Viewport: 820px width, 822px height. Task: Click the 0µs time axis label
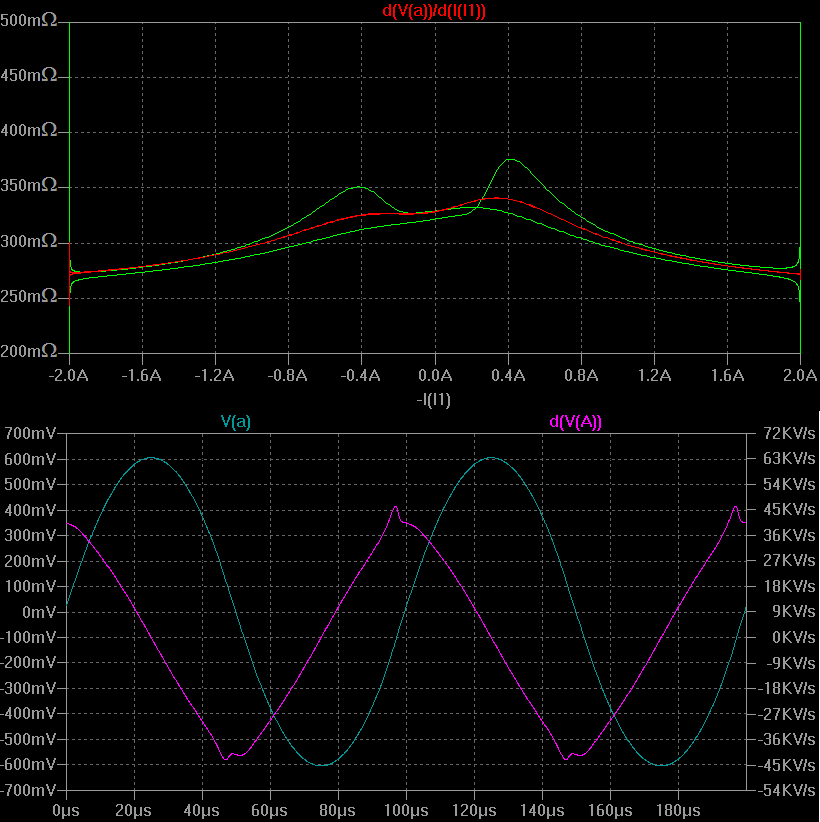66,811
